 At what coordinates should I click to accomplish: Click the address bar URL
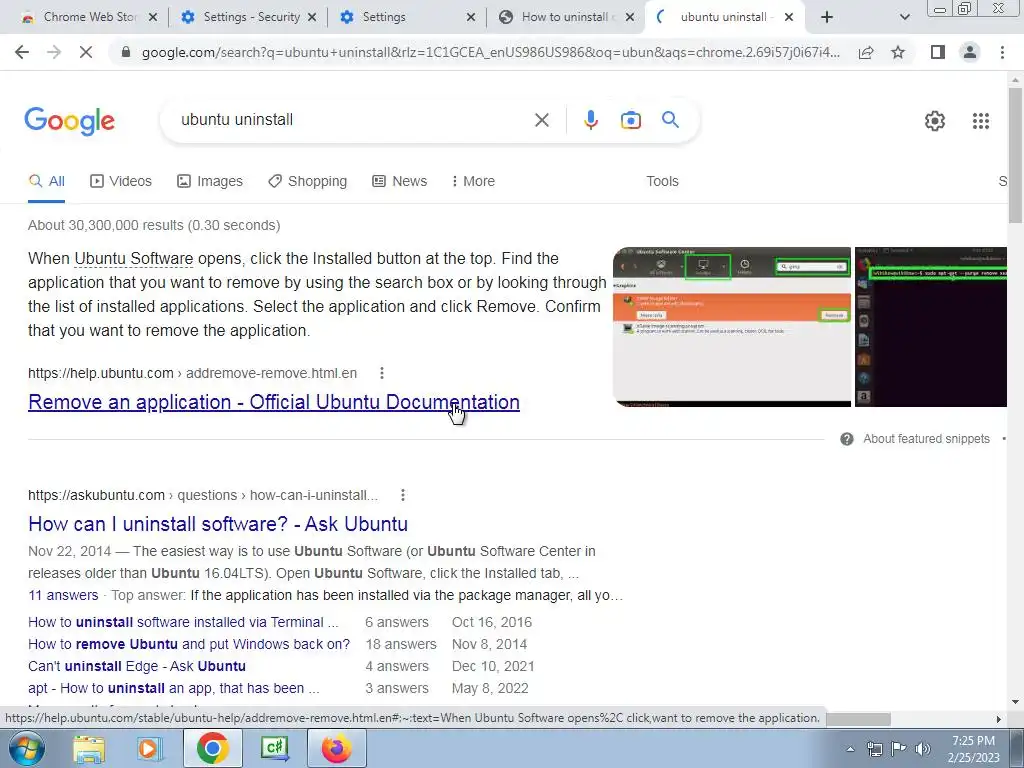[x=490, y=52]
